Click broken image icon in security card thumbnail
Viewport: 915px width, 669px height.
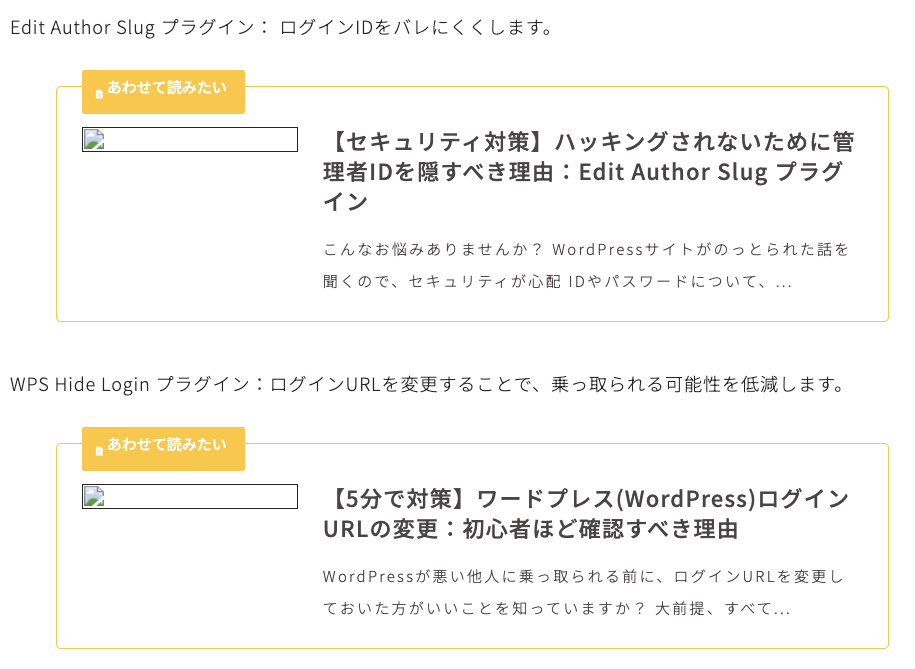click(x=93, y=139)
